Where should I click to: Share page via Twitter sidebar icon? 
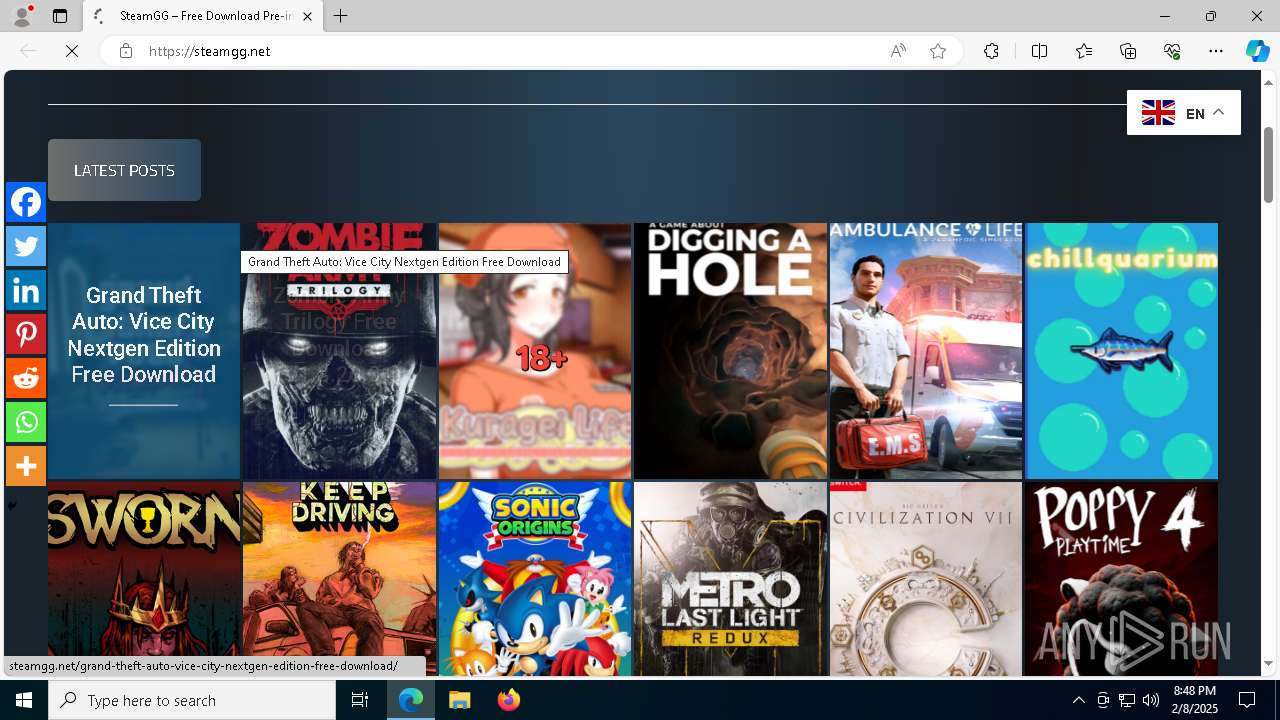click(26, 246)
